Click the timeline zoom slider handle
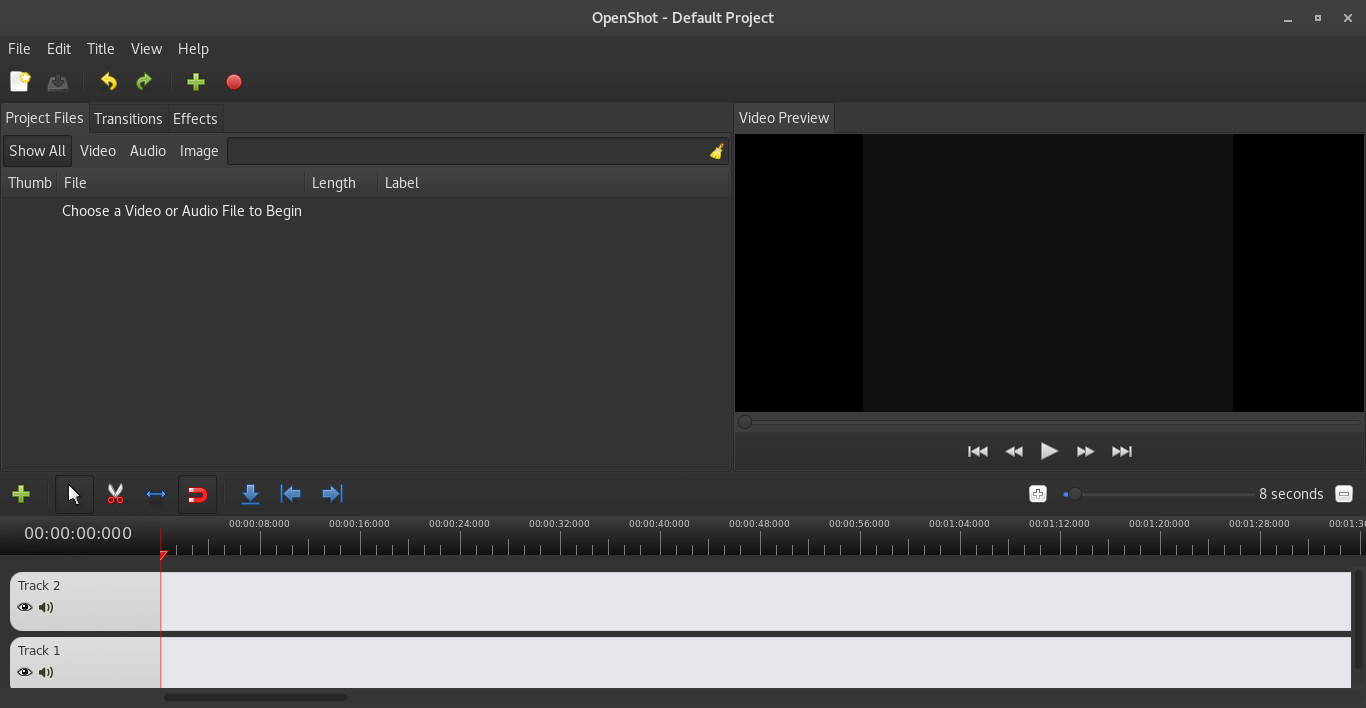This screenshot has width=1366, height=708. tap(1074, 494)
